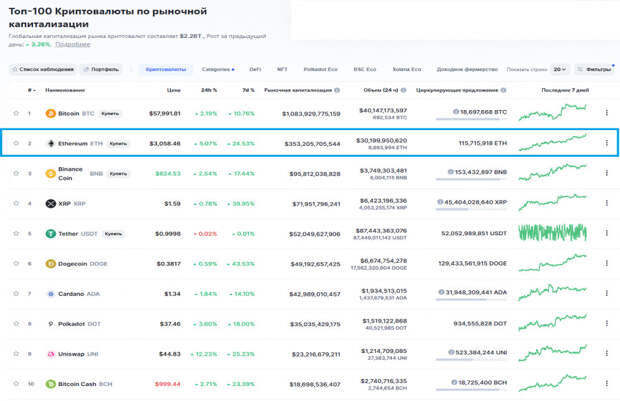Expand three-dot options for XRP row
The image size is (620, 401).
(x=607, y=203)
